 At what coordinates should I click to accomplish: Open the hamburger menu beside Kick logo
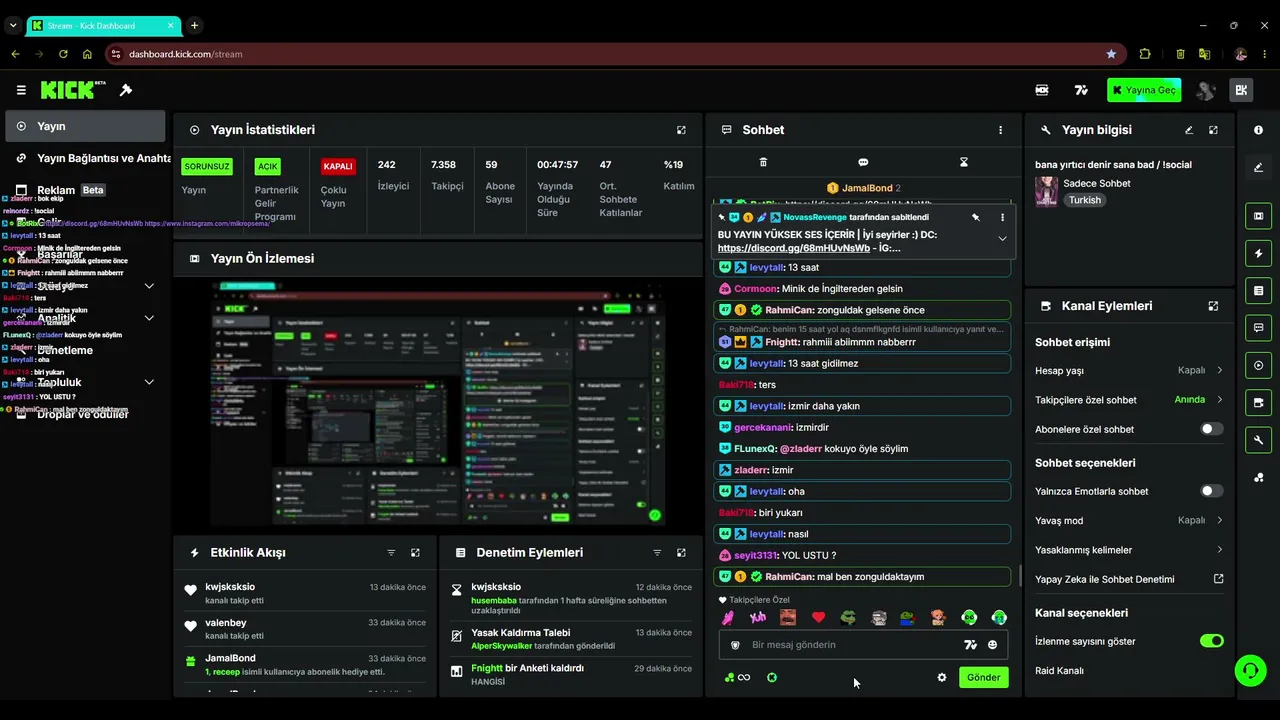21,90
